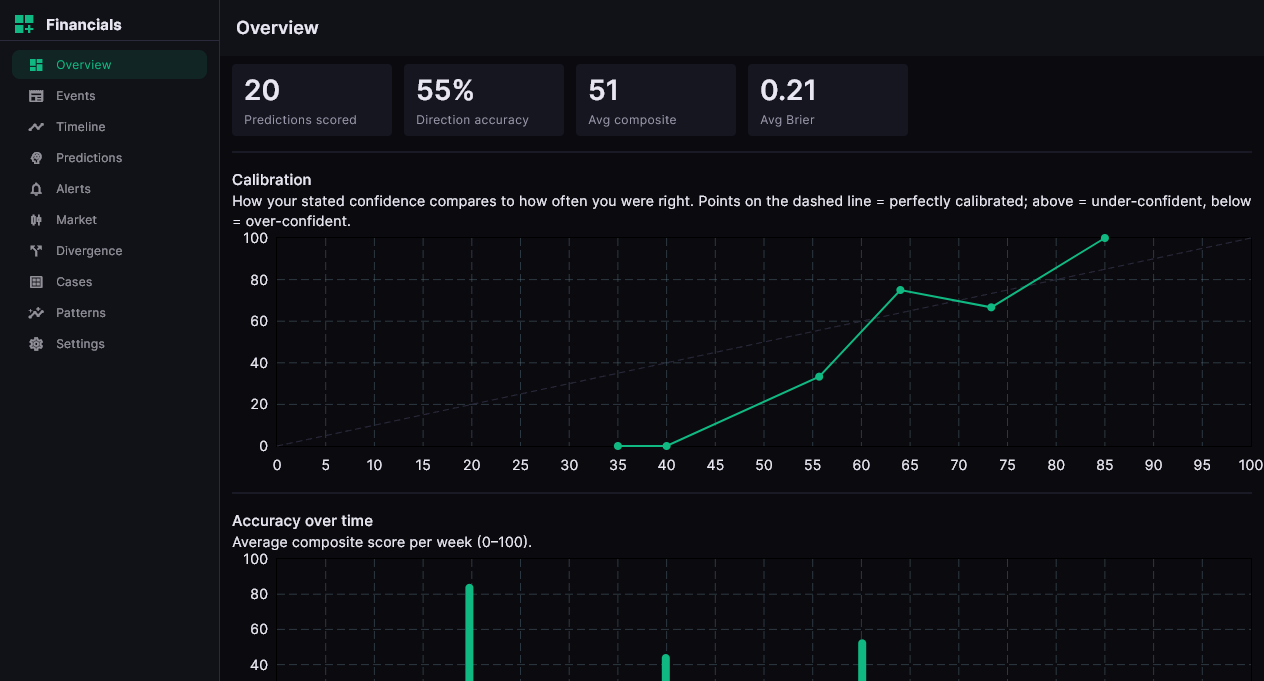The height and width of the screenshot is (681, 1264).
Task: Click the calibration point near confidence 73
Action: click(991, 307)
